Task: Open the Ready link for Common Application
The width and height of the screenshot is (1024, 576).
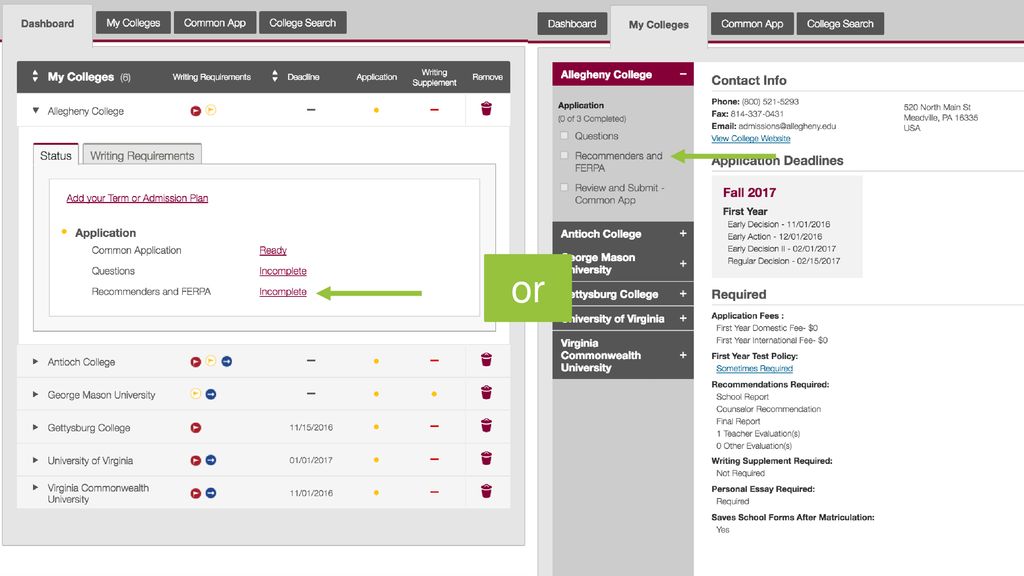Action: (x=273, y=250)
